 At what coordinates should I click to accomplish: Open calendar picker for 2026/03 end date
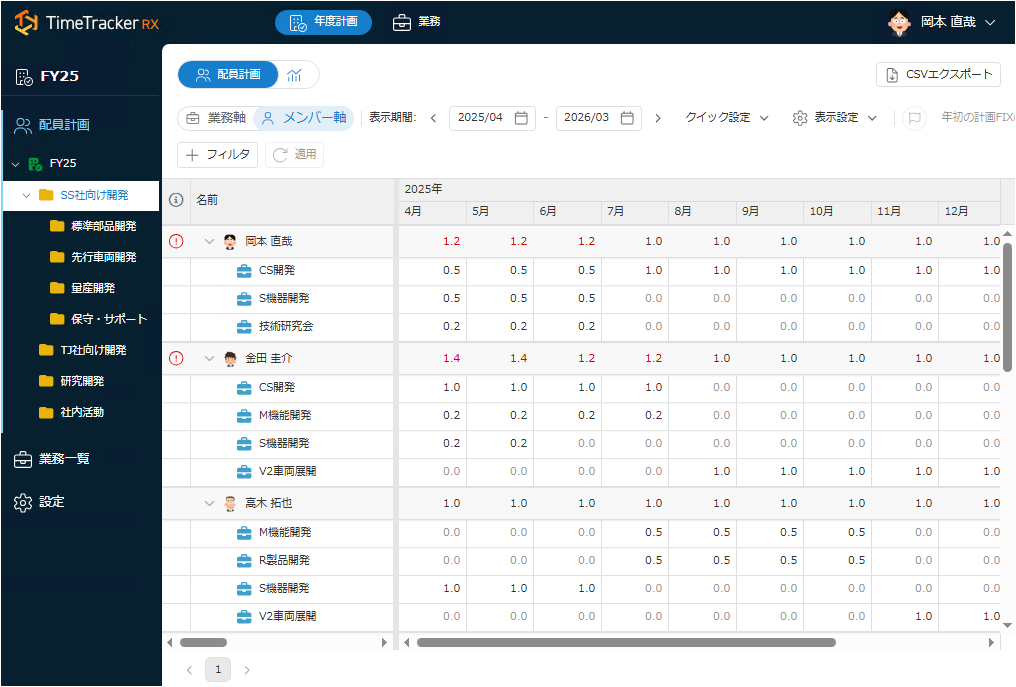pyautogui.click(x=627, y=118)
